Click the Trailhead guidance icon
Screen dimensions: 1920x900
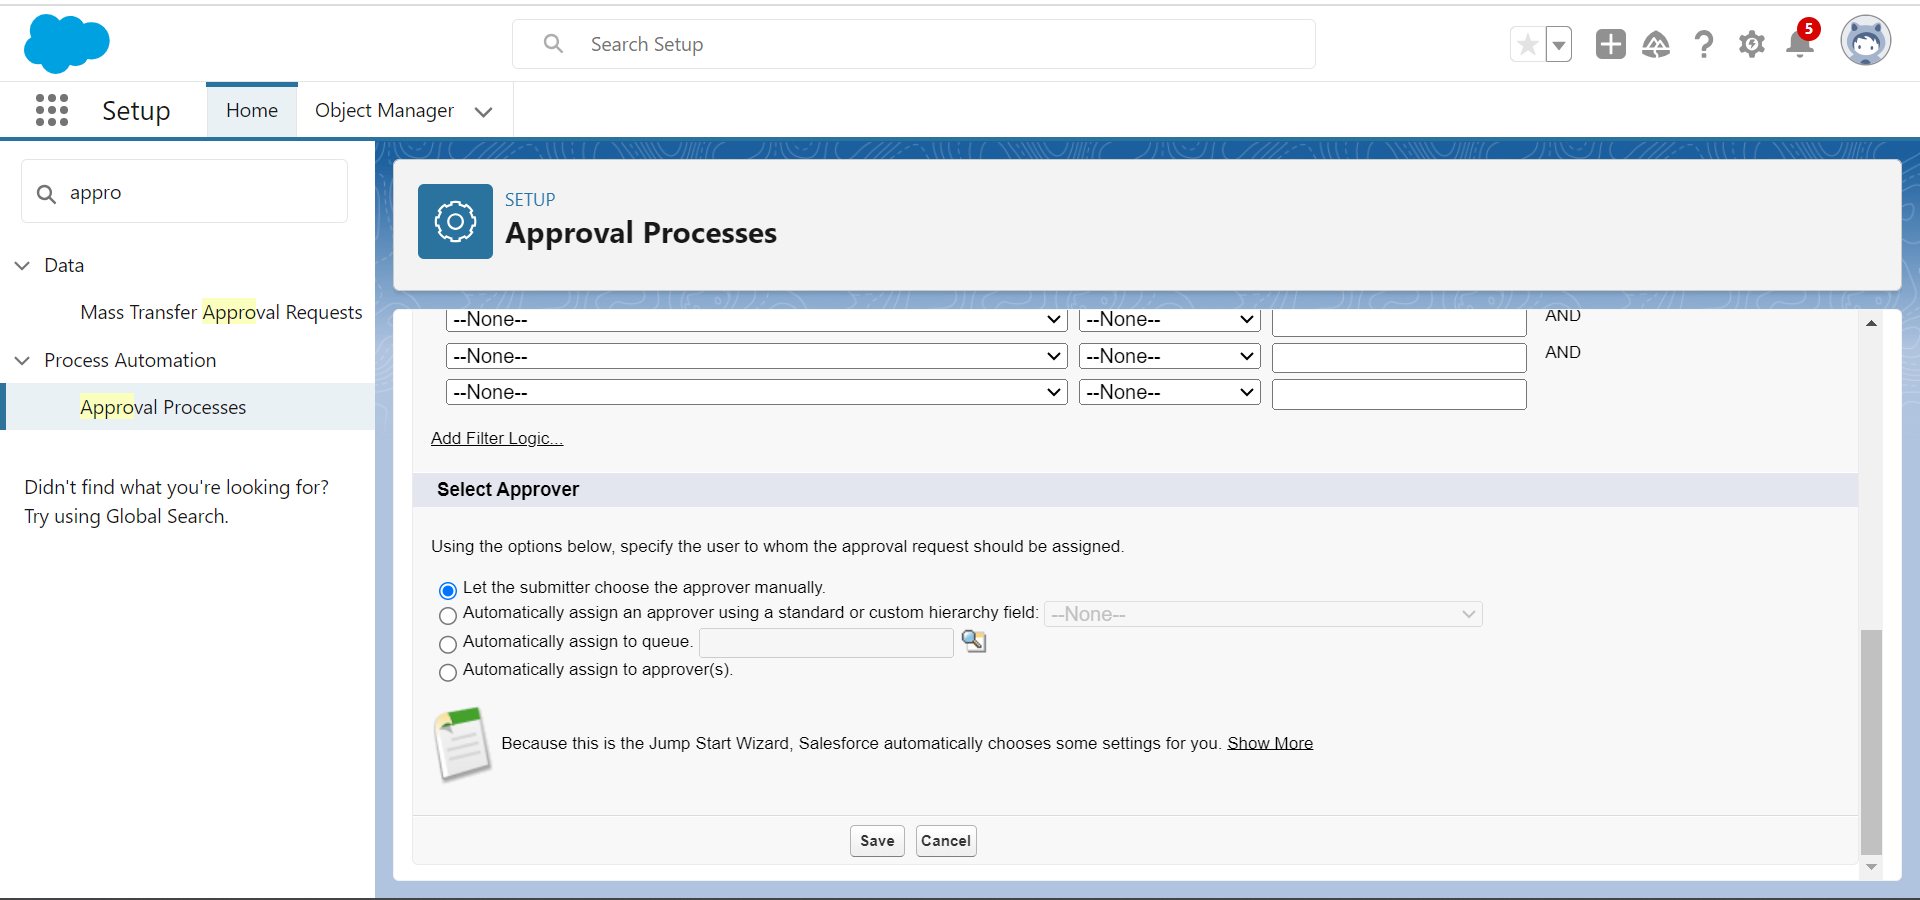1656,44
